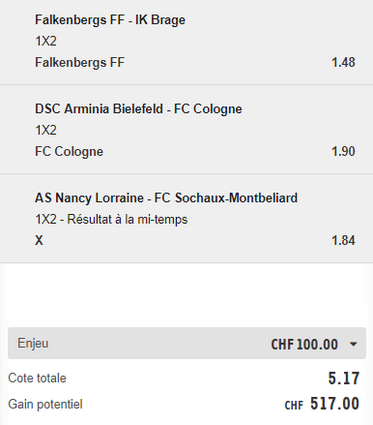Open the Enjeu stake dropdown arrow
This screenshot has width=373, height=425.
tap(353, 344)
